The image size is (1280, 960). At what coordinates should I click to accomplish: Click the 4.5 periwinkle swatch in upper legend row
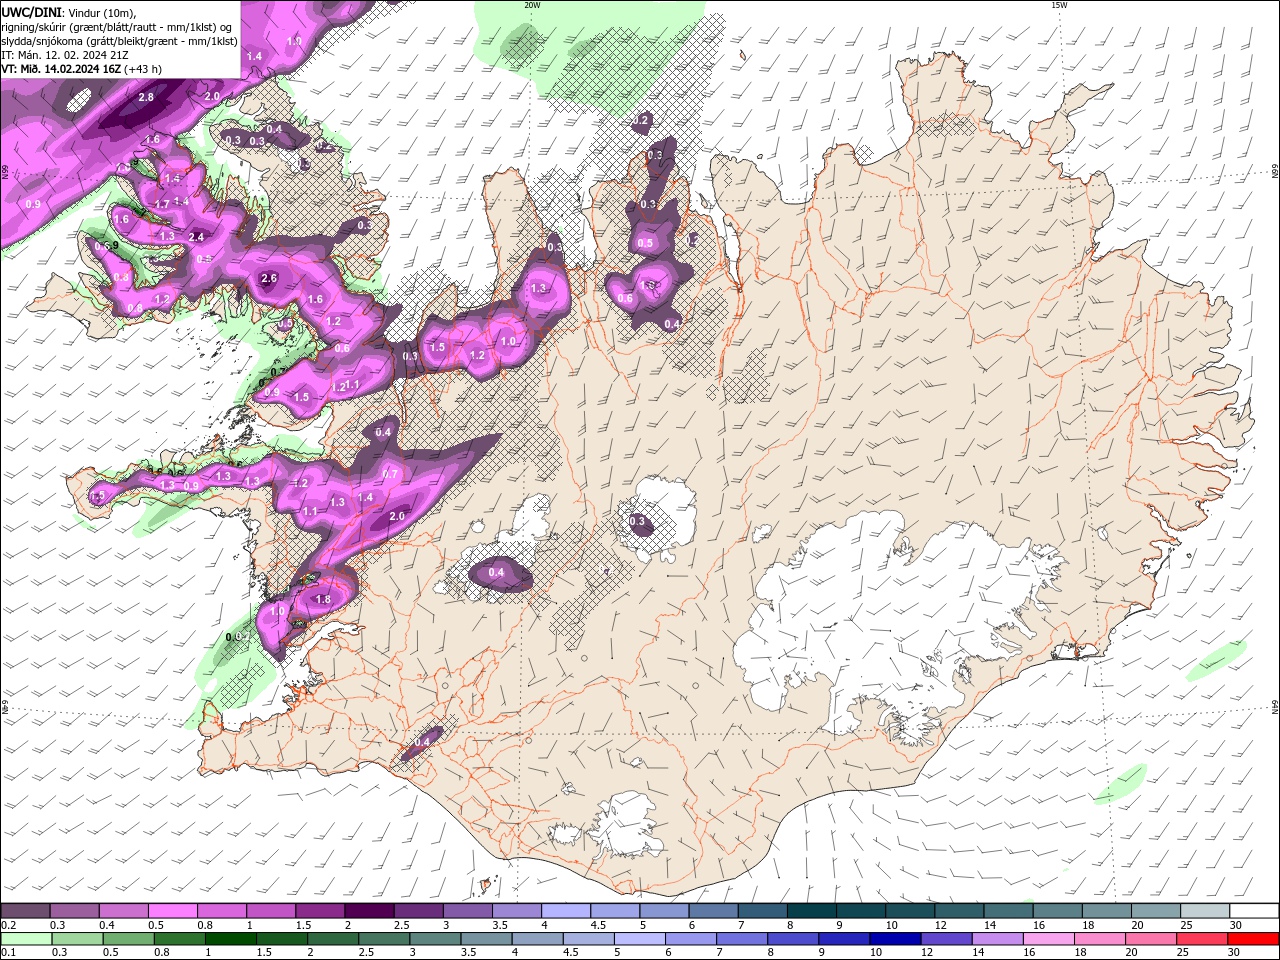(x=615, y=911)
